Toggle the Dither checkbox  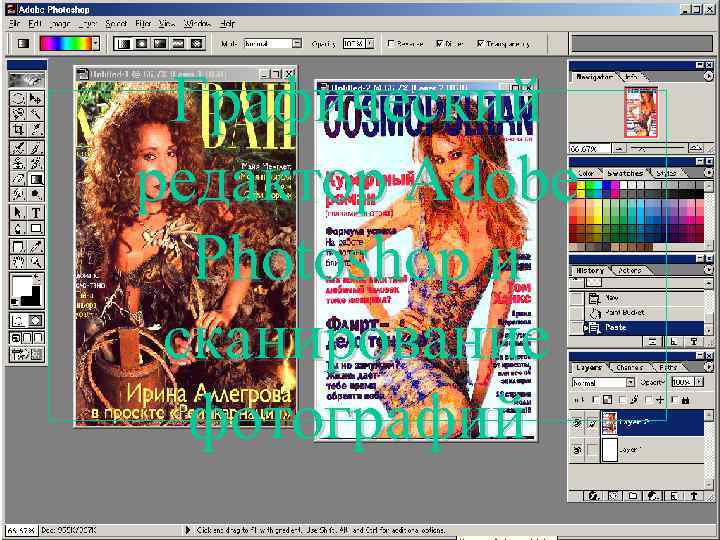point(439,44)
